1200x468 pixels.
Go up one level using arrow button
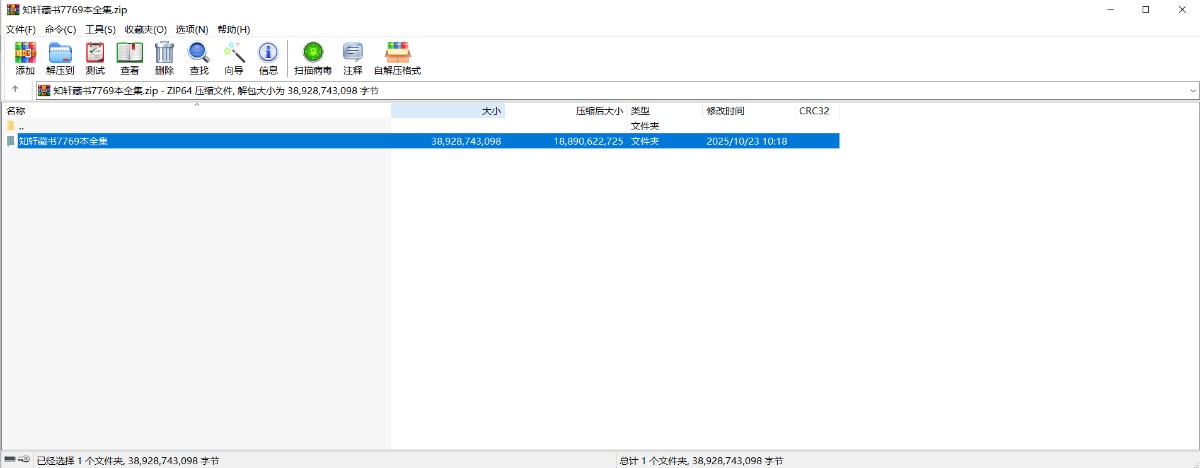coord(15,90)
